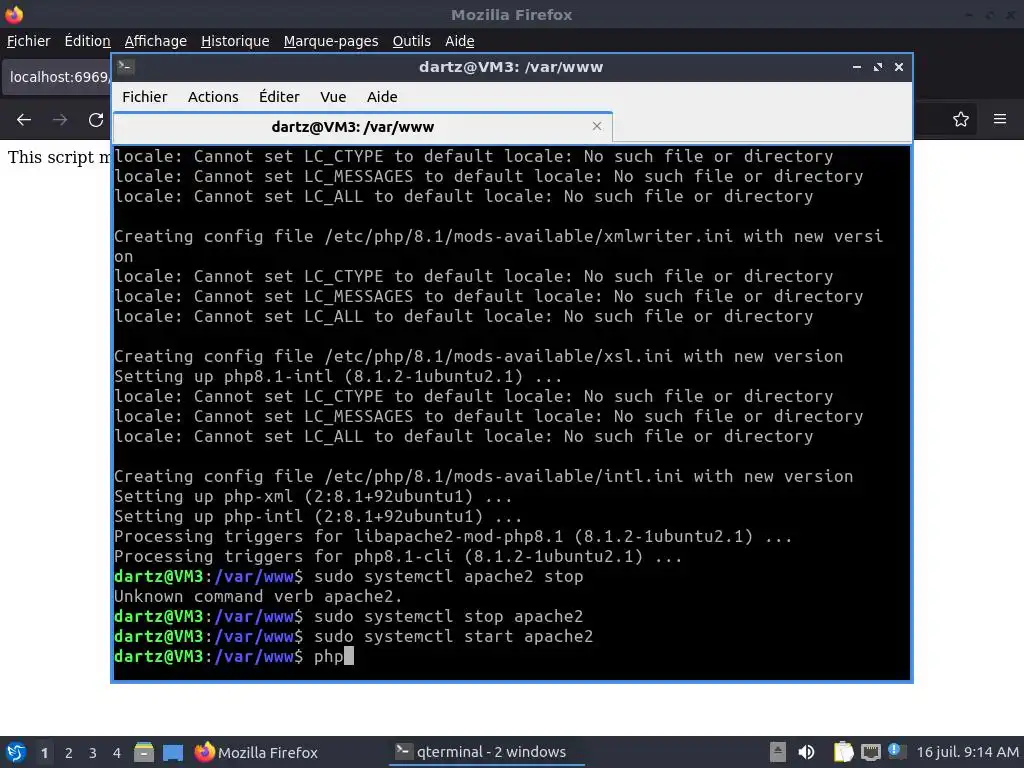Switch to workspace 2

point(69,753)
